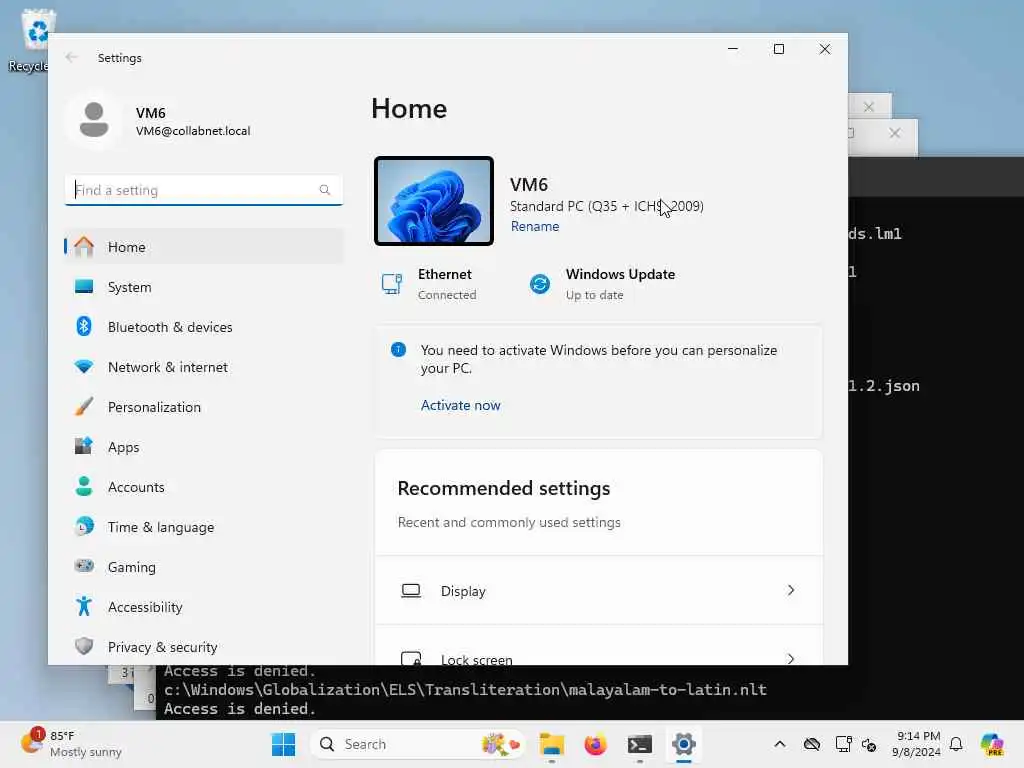Click the information icon in the activation notice

click(398, 349)
